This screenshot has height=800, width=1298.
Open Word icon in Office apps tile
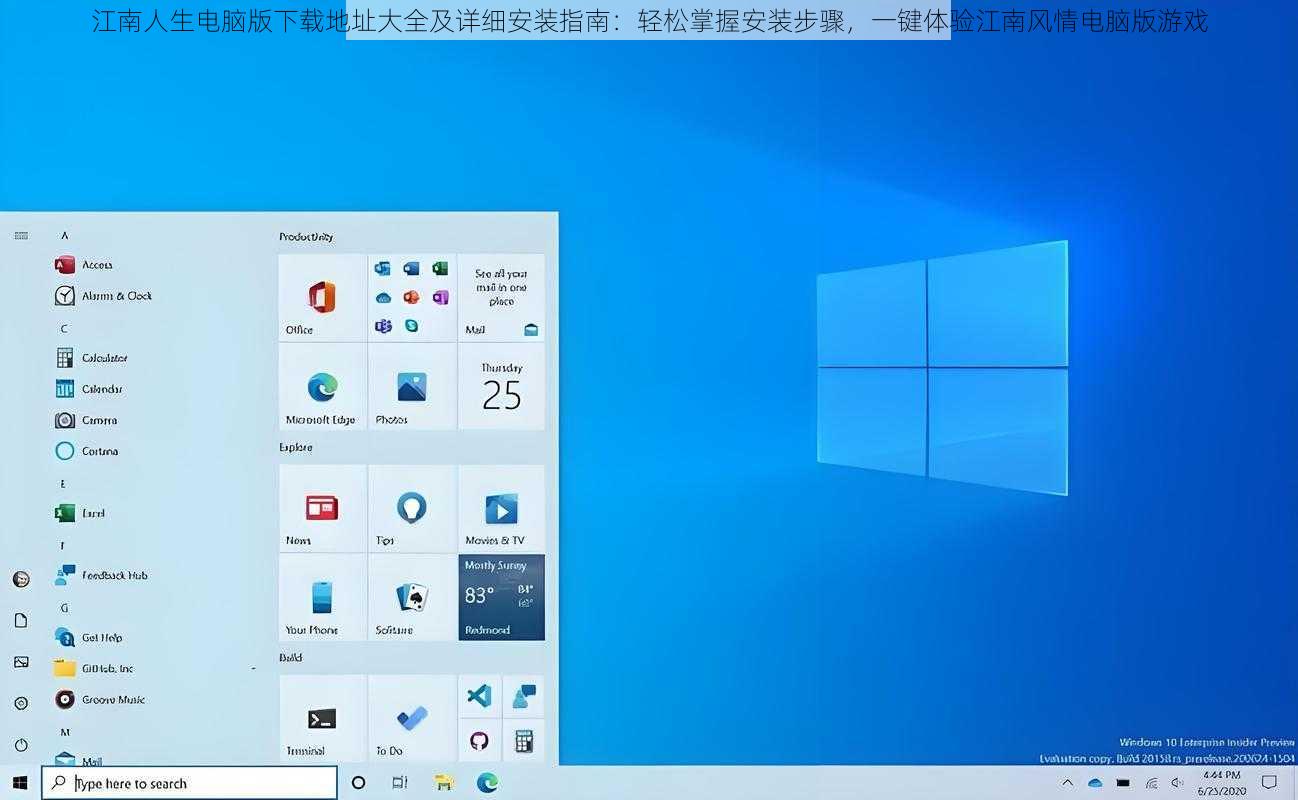tap(411, 268)
